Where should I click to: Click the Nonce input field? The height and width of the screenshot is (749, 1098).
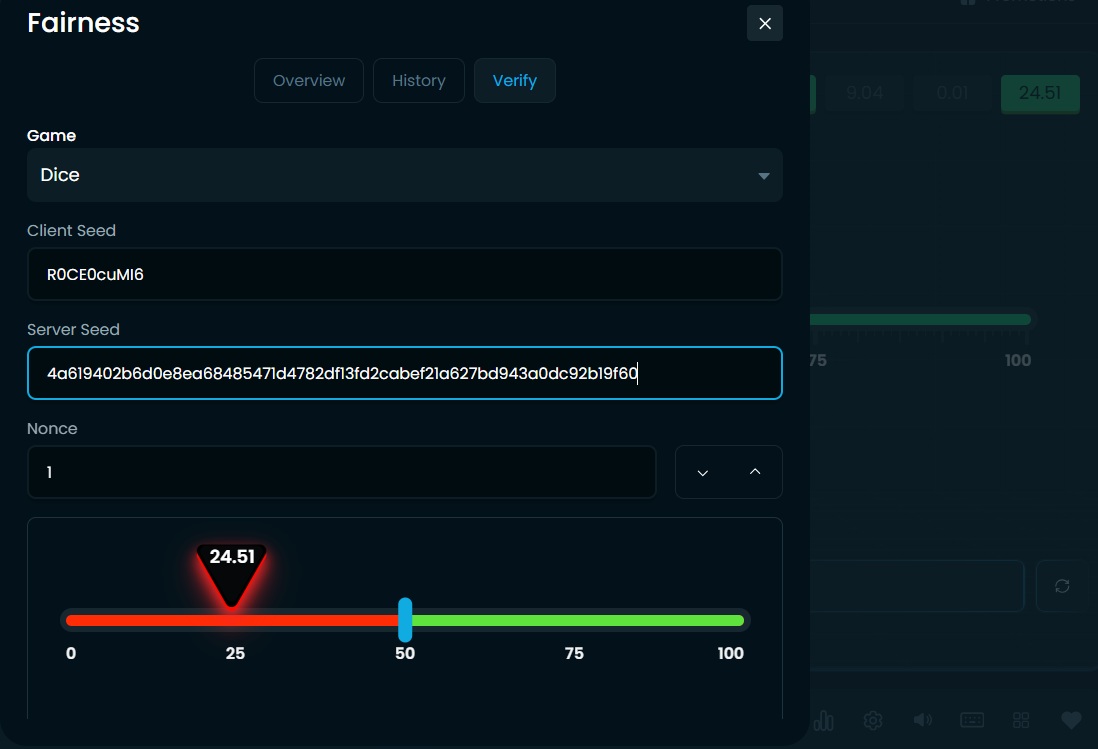[342, 472]
